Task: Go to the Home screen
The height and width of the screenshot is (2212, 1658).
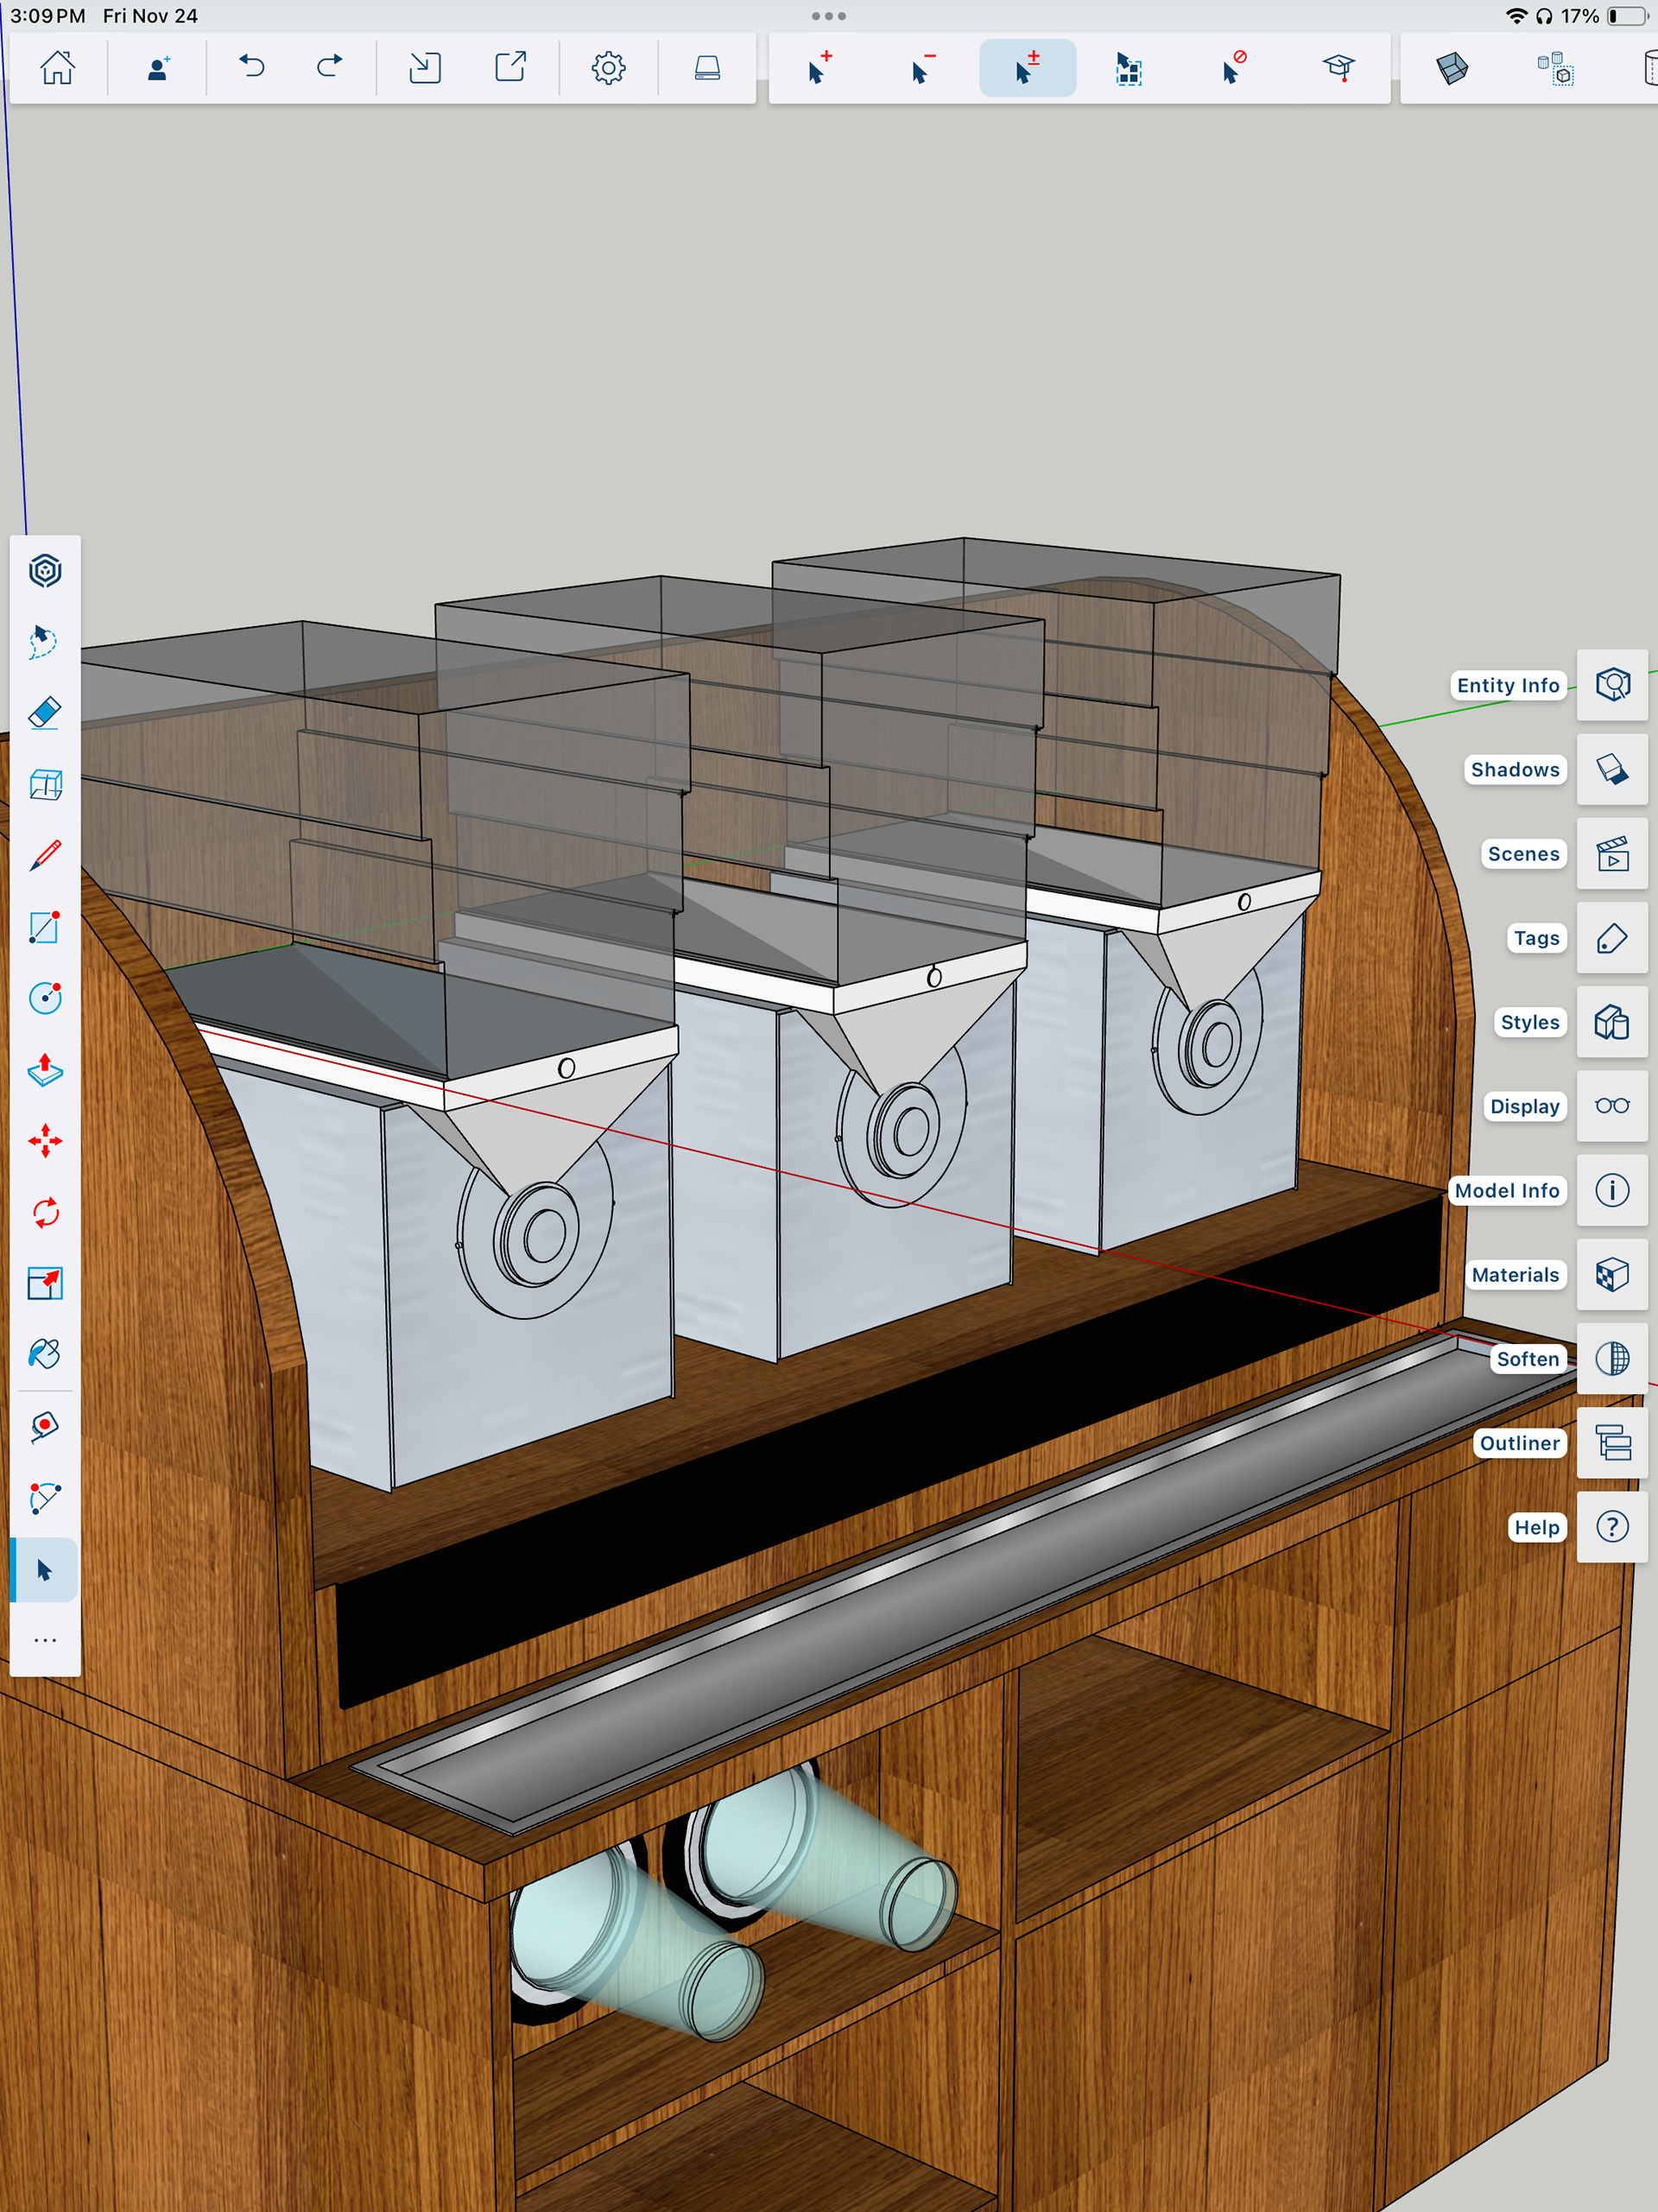Action: point(57,68)
